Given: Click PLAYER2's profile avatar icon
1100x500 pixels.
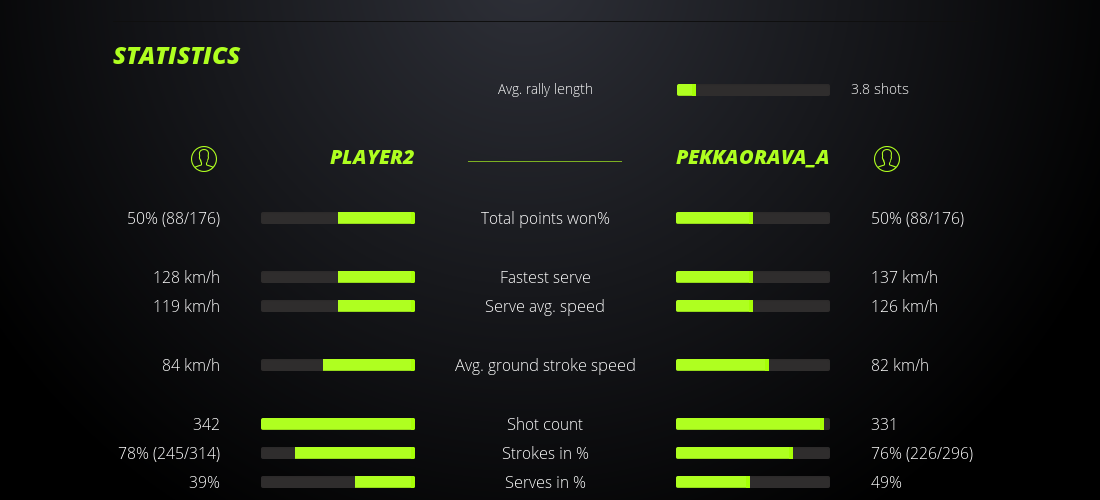Looking at the screenshot, I should [x=204, y=158].
